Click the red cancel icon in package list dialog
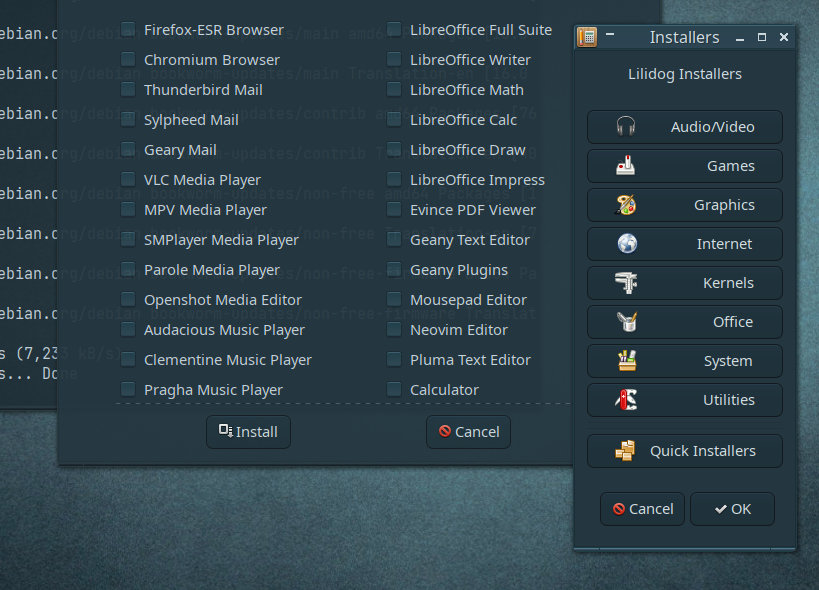This screenshot has width=819, height=590. pyautogui.click(x=444, y=431)
